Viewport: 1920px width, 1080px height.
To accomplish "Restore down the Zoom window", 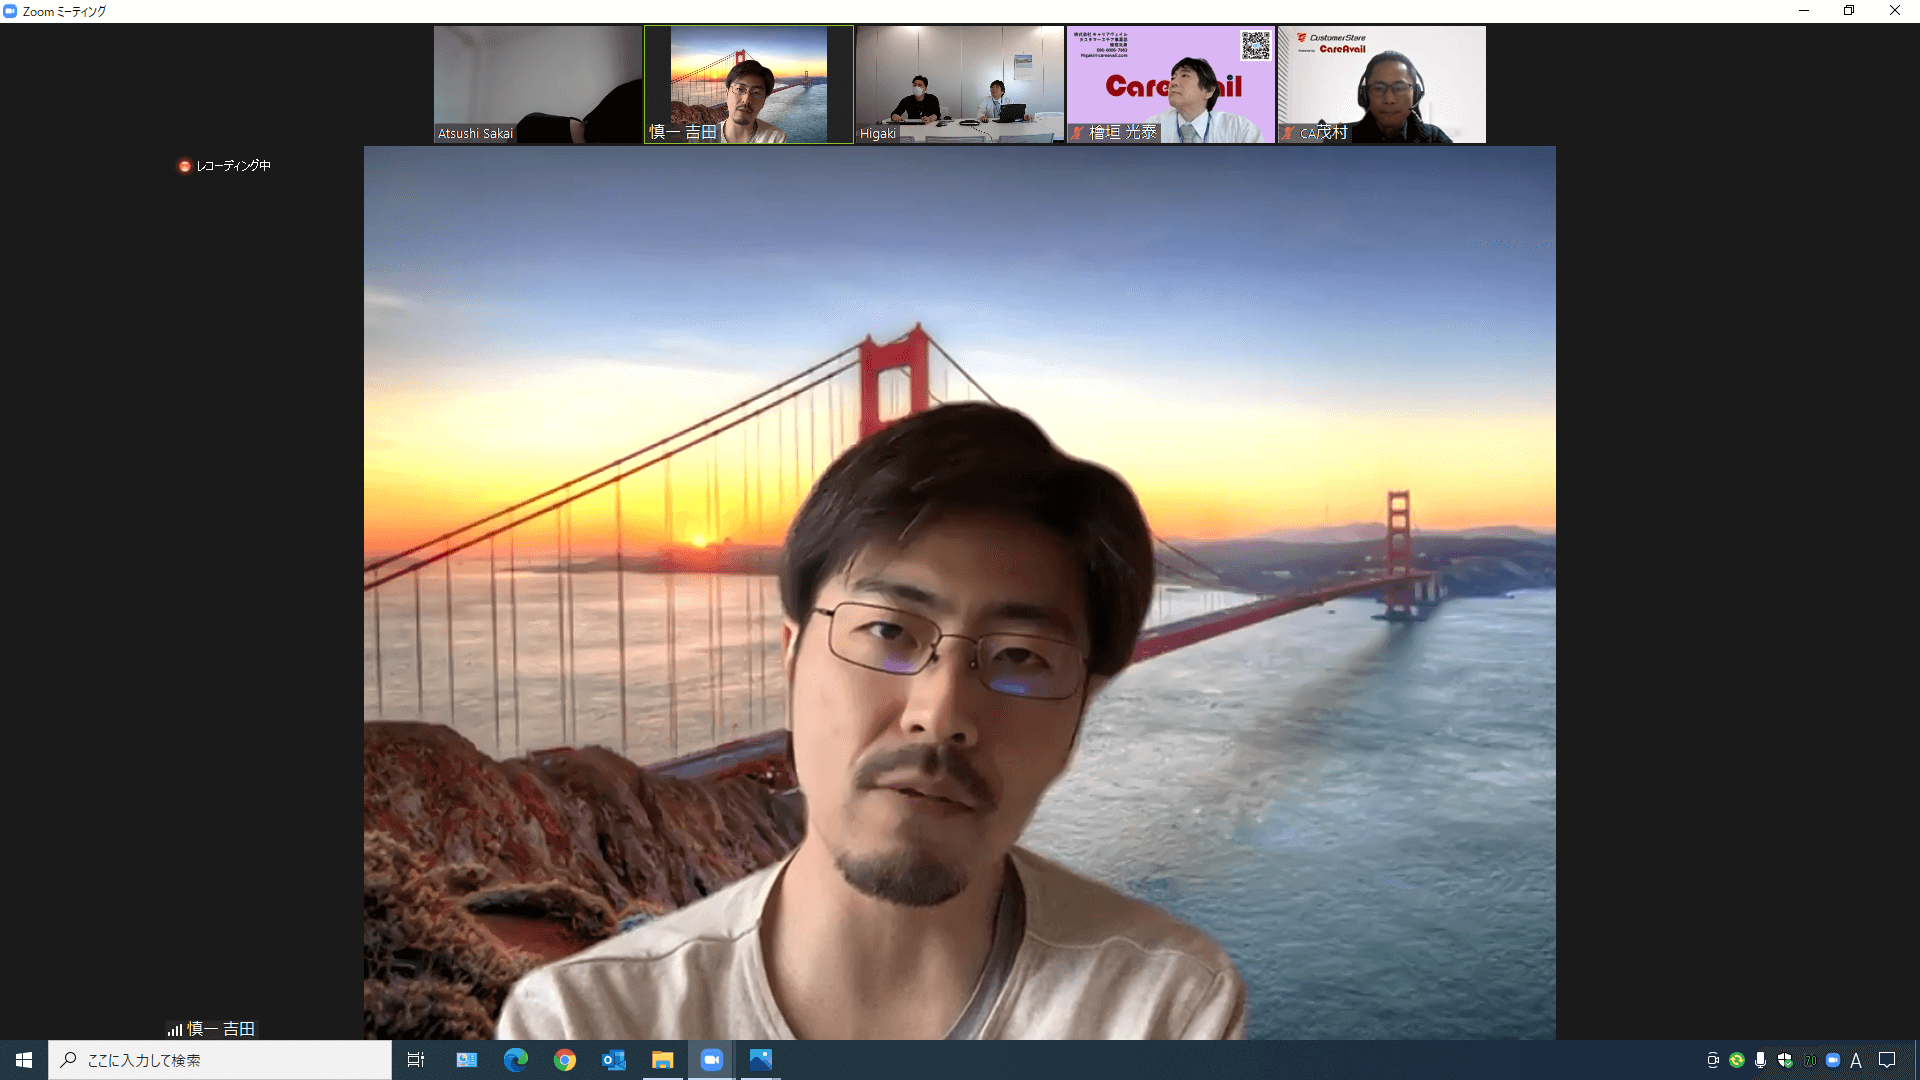I will pyautogui.click(x=1849, y=11).
